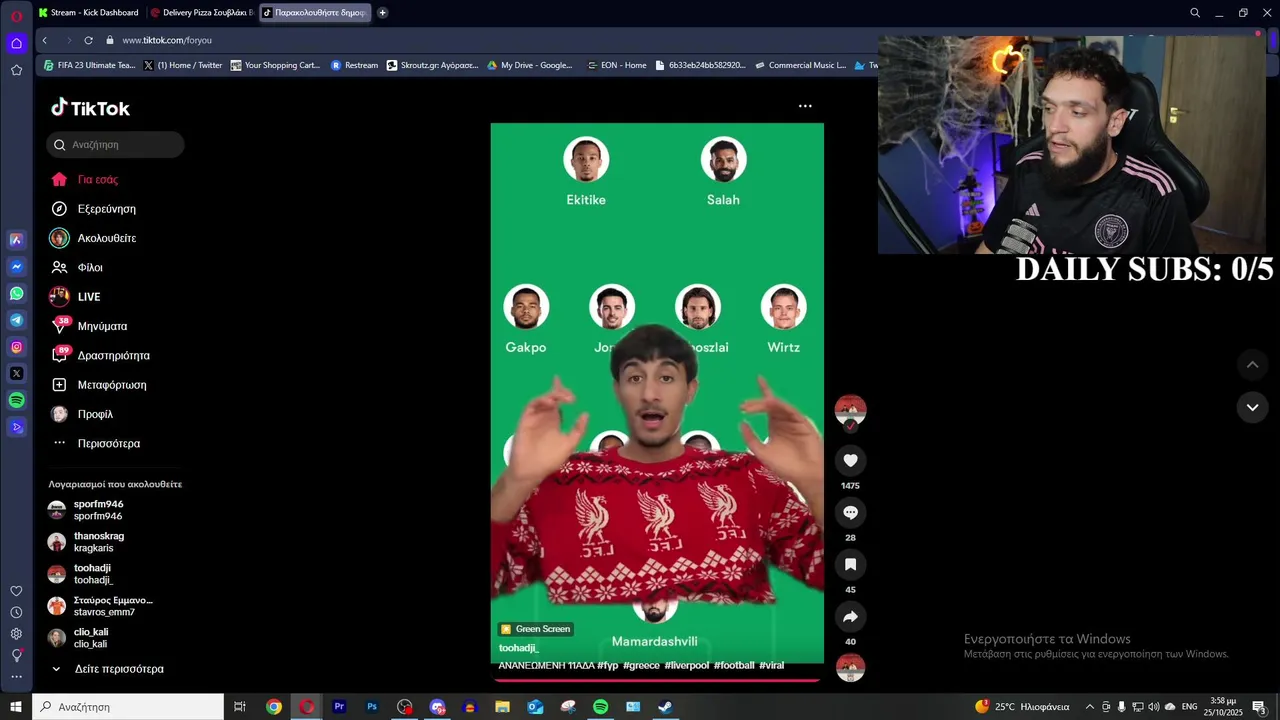Open Spotify from the Windows taskbar
Viewport: 1280px width, 720px height.
[600, 707]
